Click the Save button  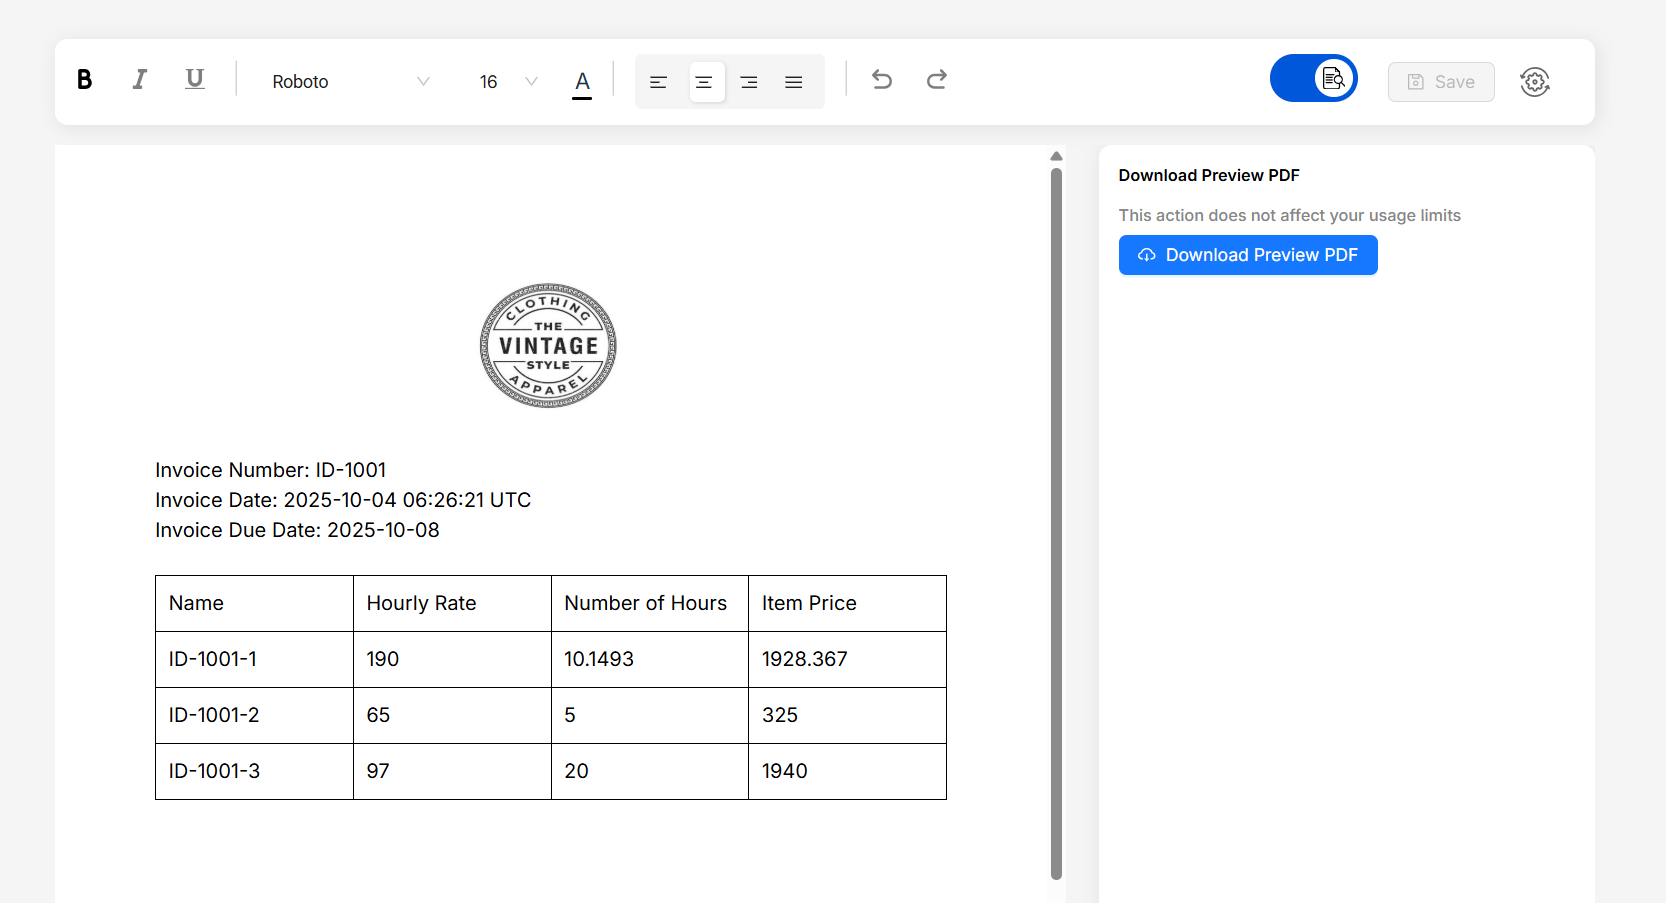coord(1441,82)
